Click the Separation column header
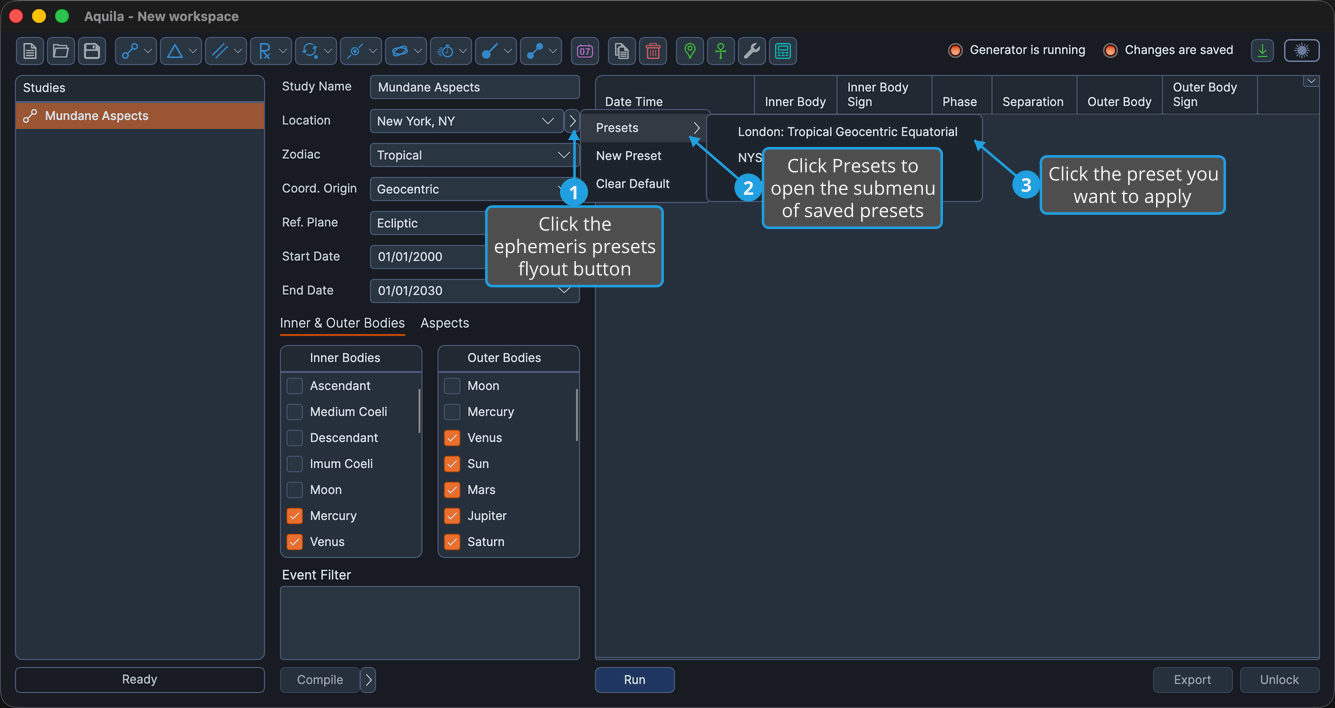Screen dimensions: 1335x708 1033,95
